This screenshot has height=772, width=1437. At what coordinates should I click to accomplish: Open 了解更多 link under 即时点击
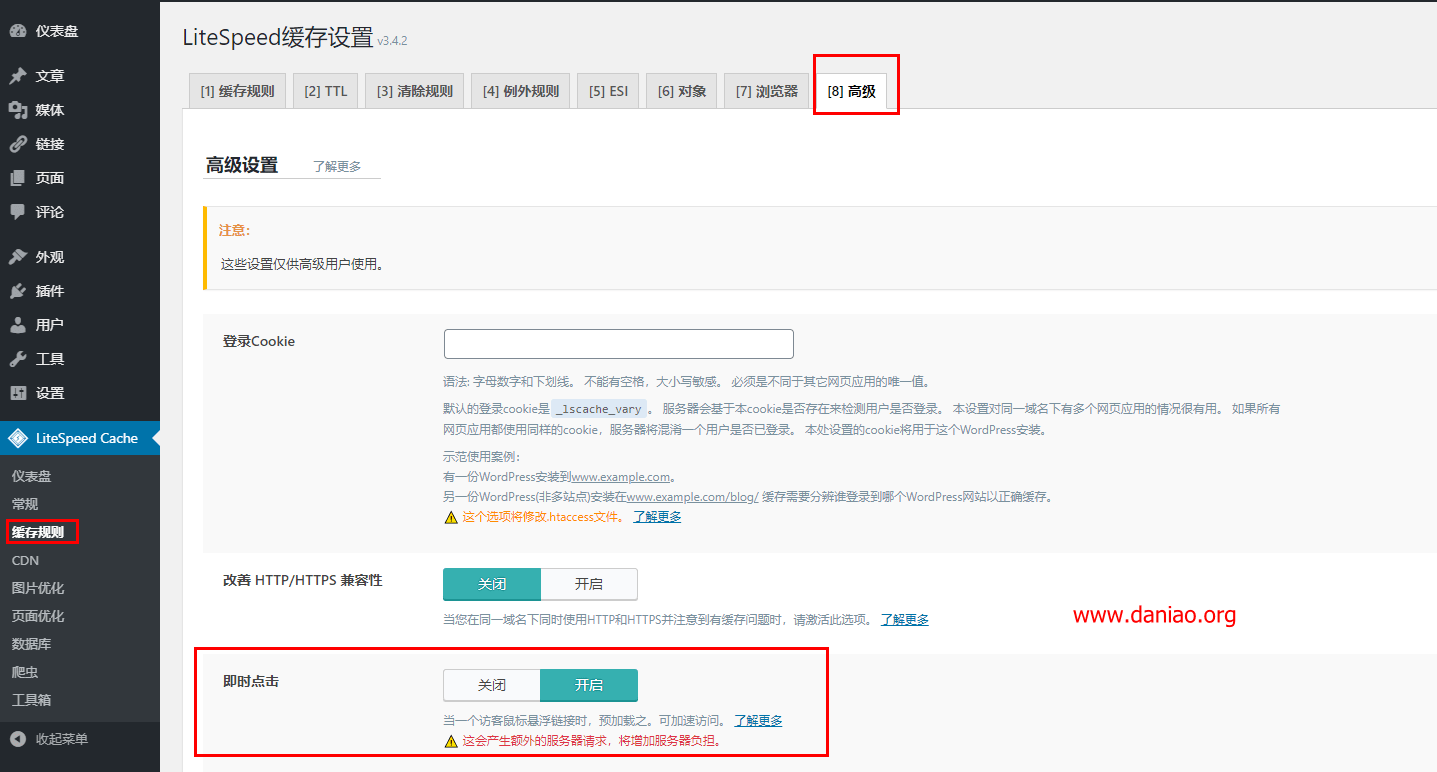[x=758, y=721]
